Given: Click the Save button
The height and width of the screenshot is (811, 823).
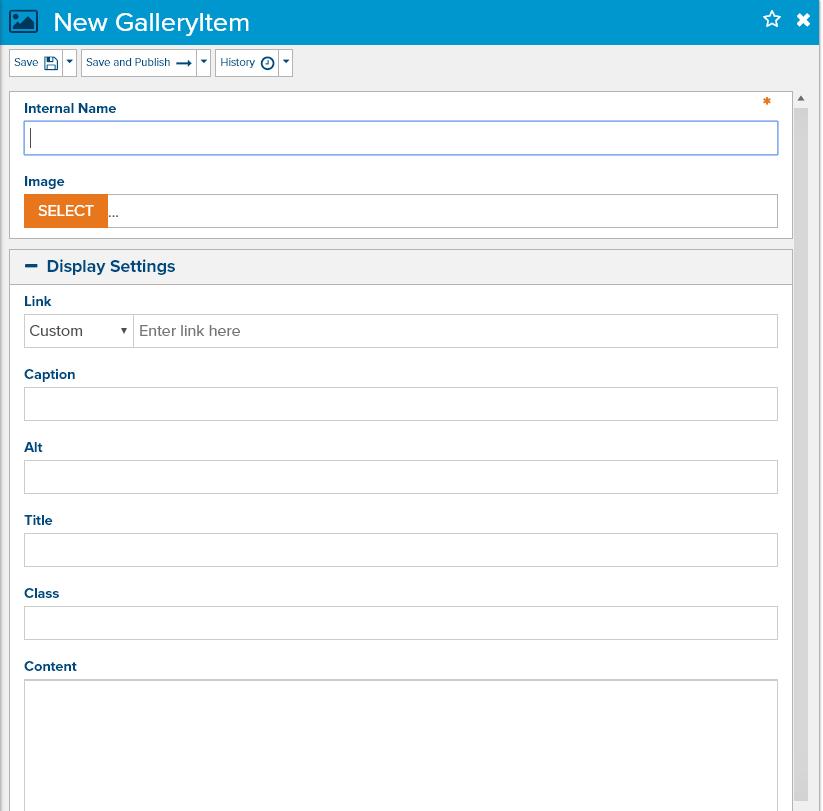Looking at the screenshot, I should coord(36,63).
